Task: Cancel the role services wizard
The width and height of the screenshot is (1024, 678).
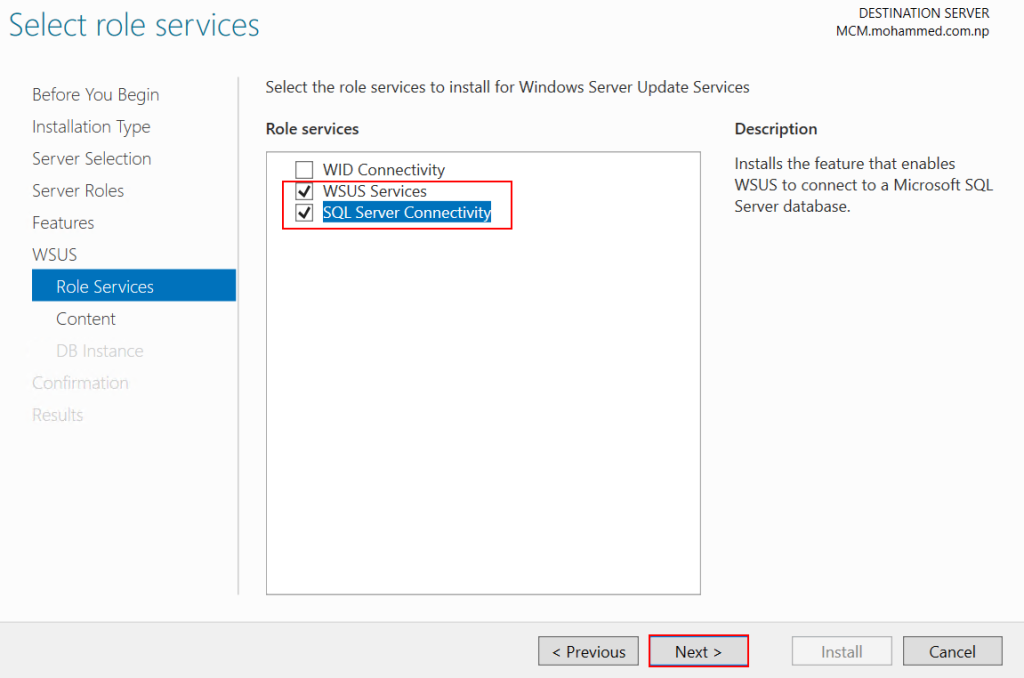Action: 952,651
